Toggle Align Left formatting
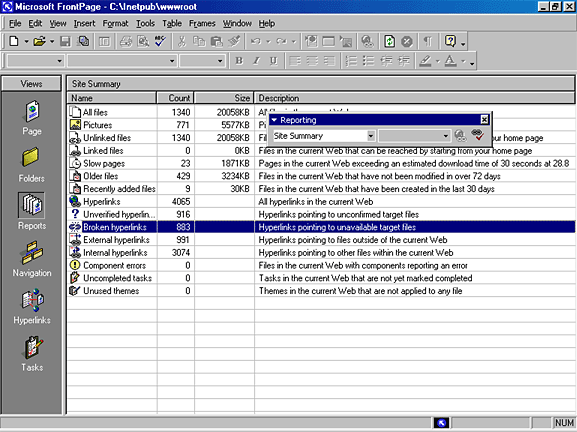577x432 pixels. 295,61
